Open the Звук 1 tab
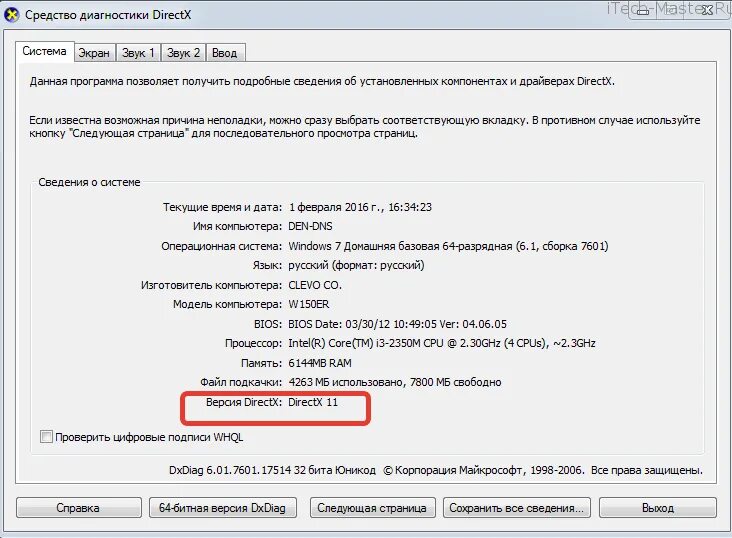 (138, 53)
